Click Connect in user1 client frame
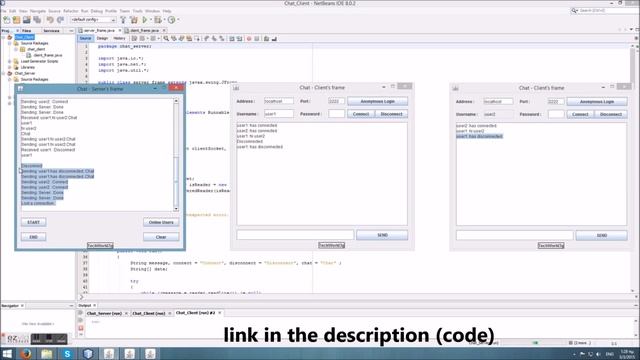Screen dimensions: 640x360 pos(361,114)
